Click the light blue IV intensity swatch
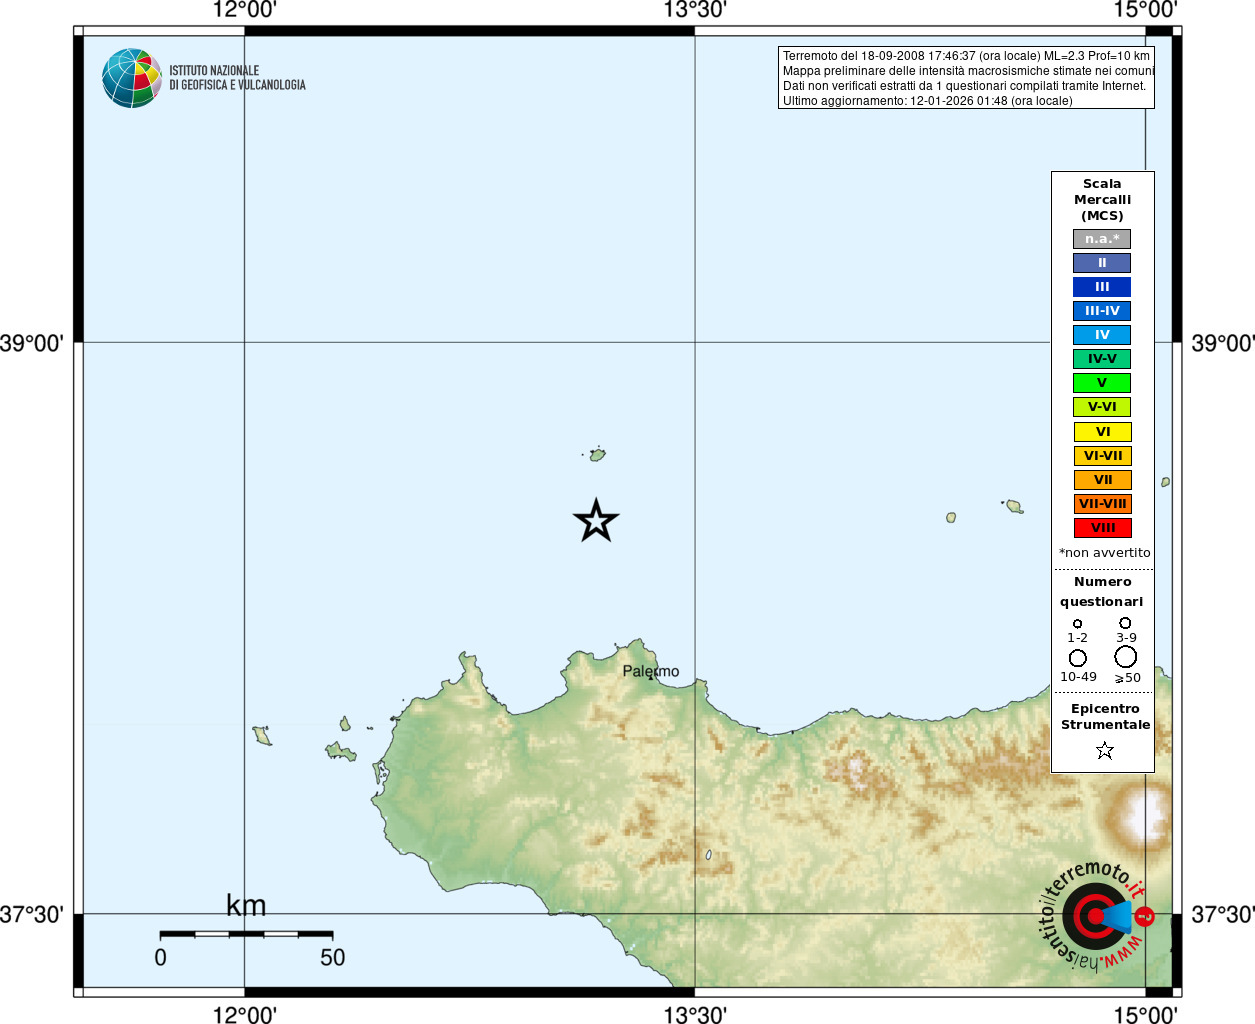 click(1102, 335)
